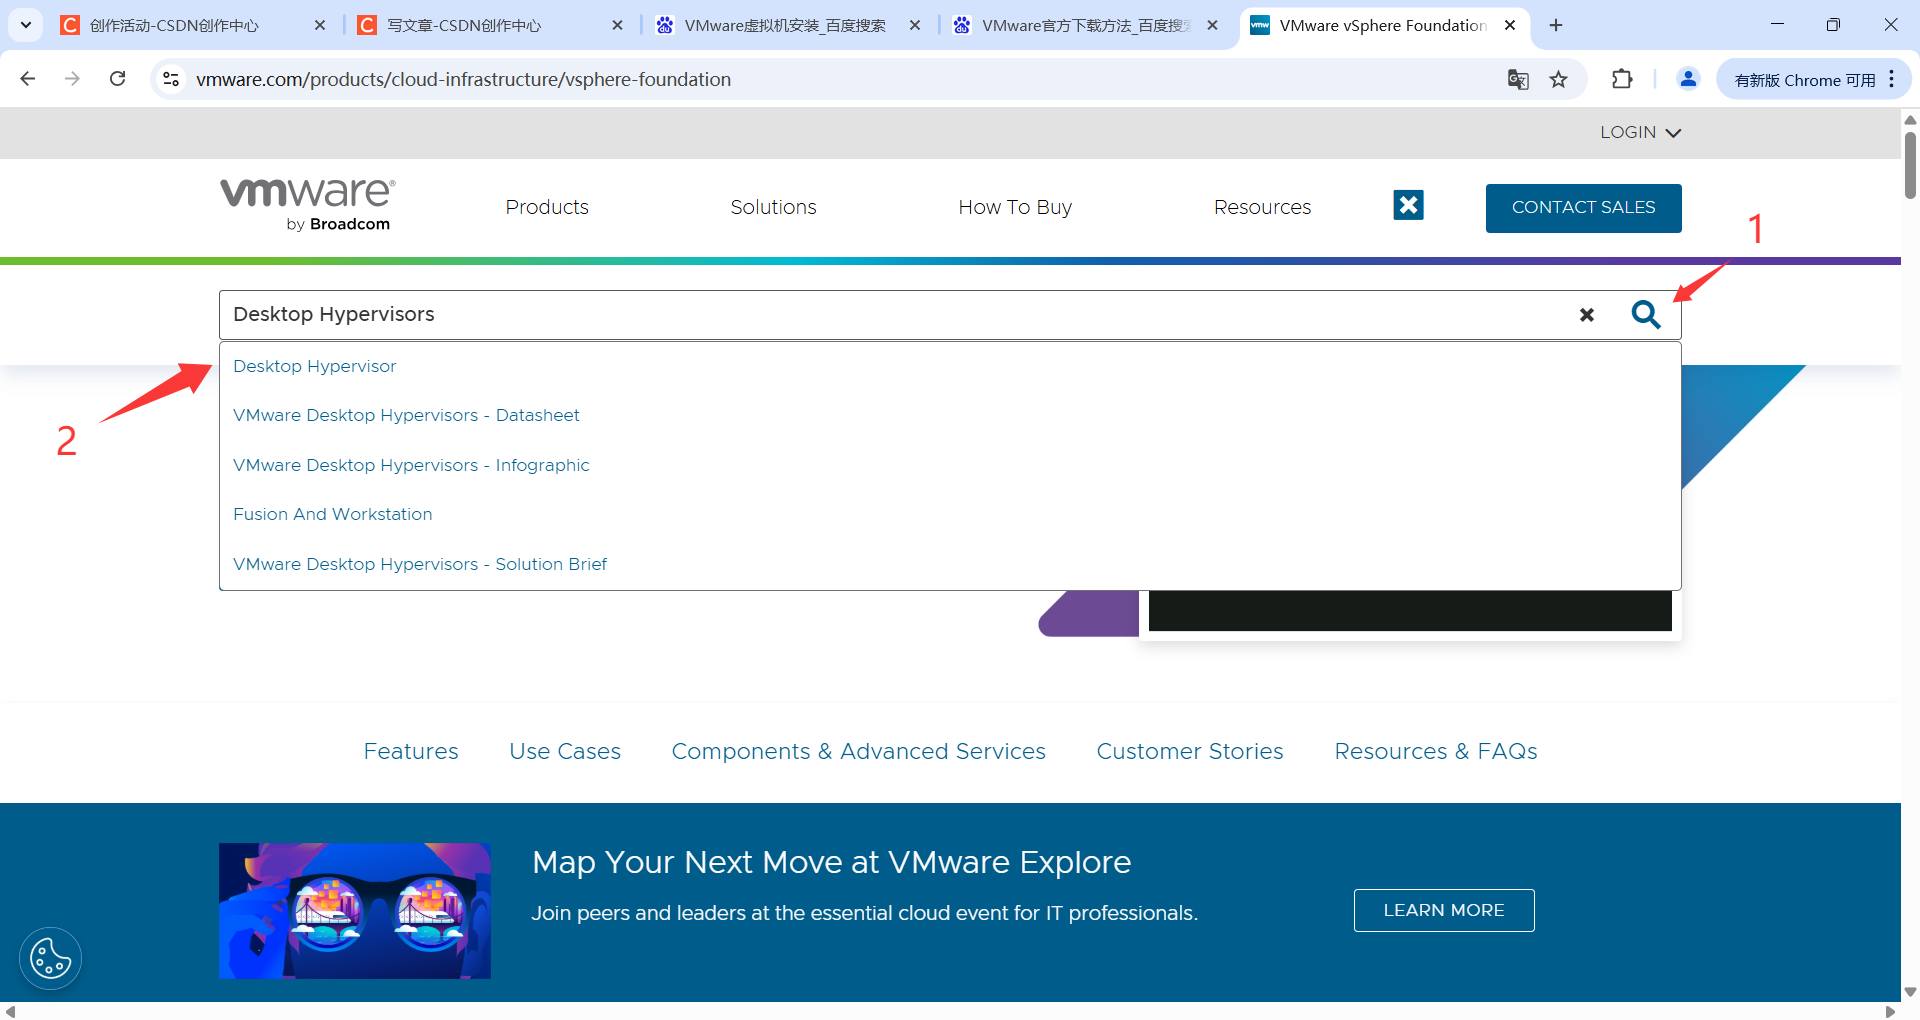Reload the page
1920x1020 pixels.
(x=118, y=79)
